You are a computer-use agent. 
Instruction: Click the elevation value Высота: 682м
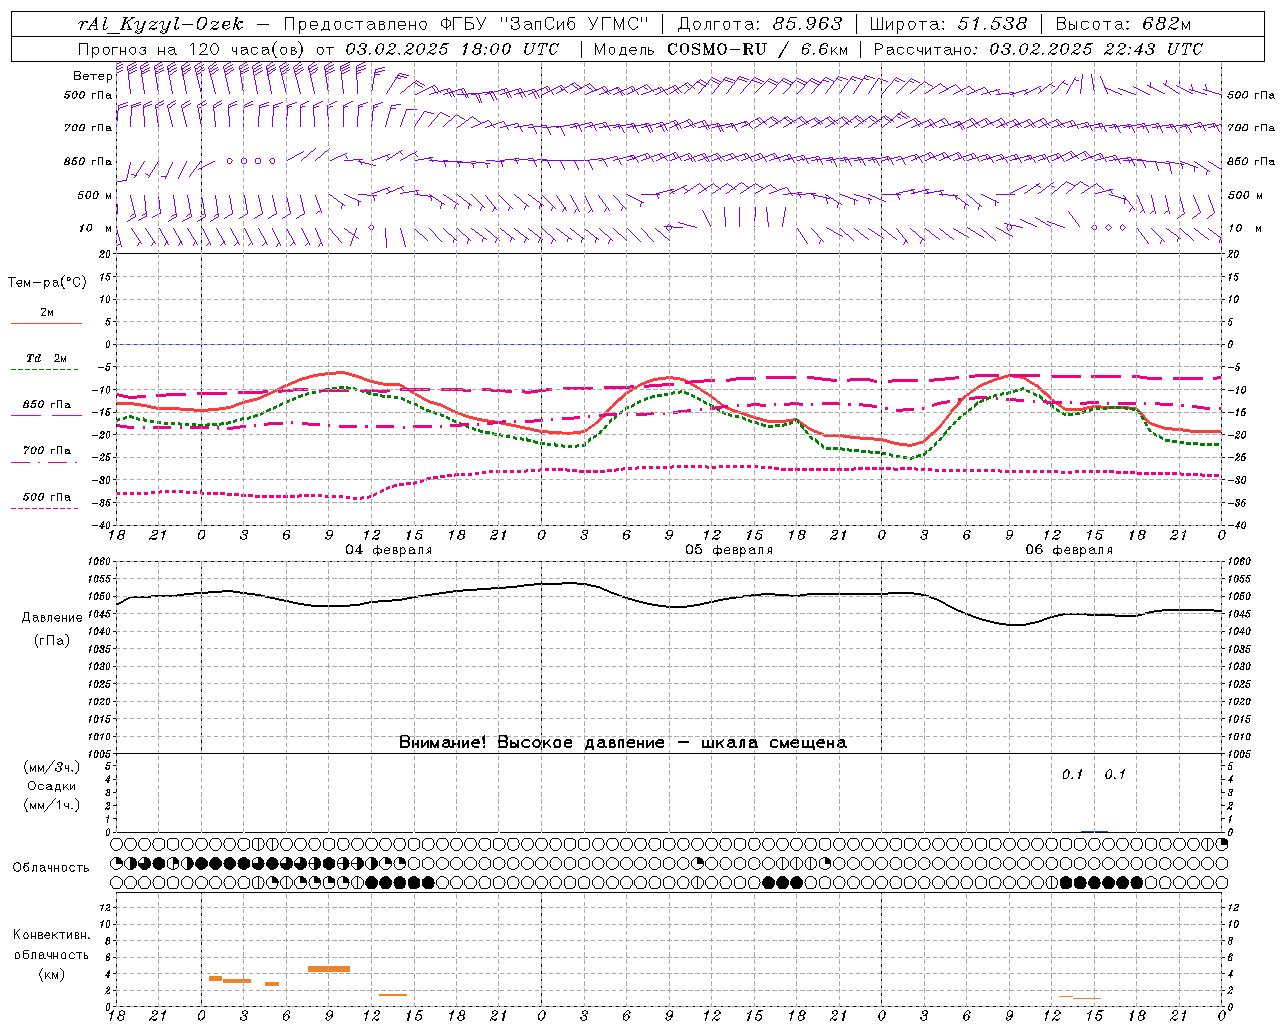coord(1124,24)
